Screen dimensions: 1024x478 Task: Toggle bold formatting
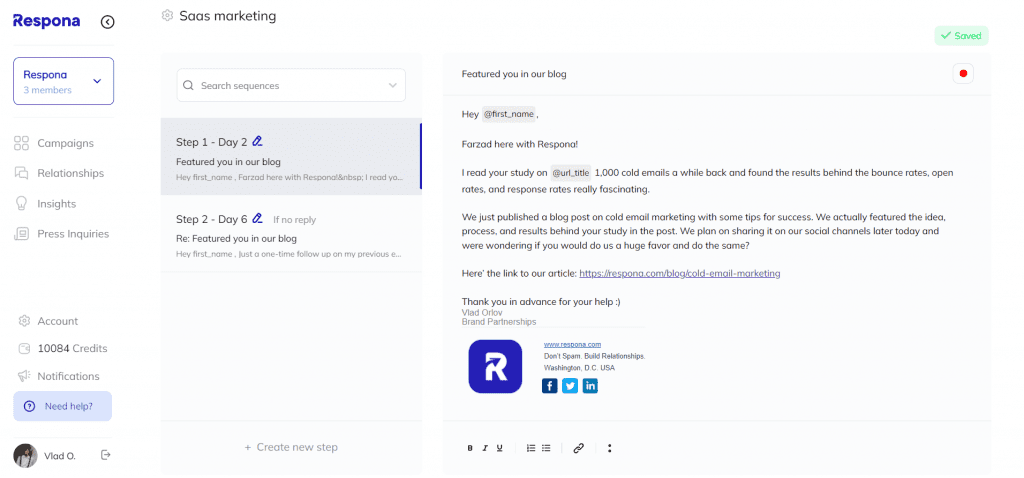pos(470,448)
